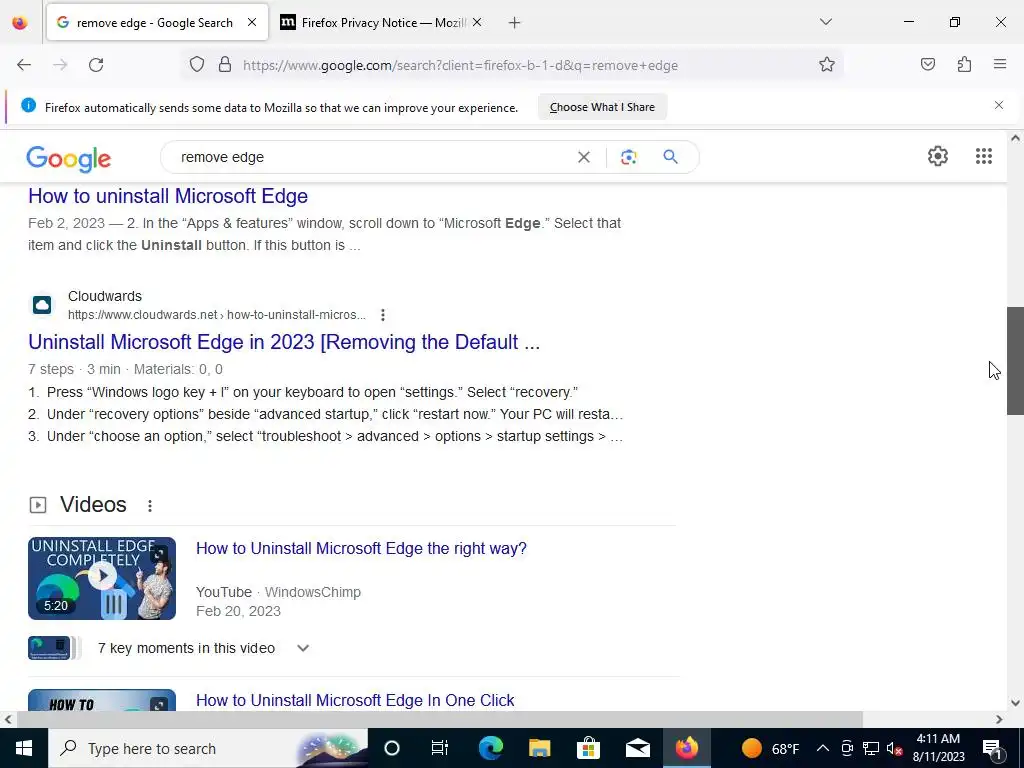
Task: Click the Windows 'Type here to search' box
Action: pyautogui.click(x=208, y=748)
